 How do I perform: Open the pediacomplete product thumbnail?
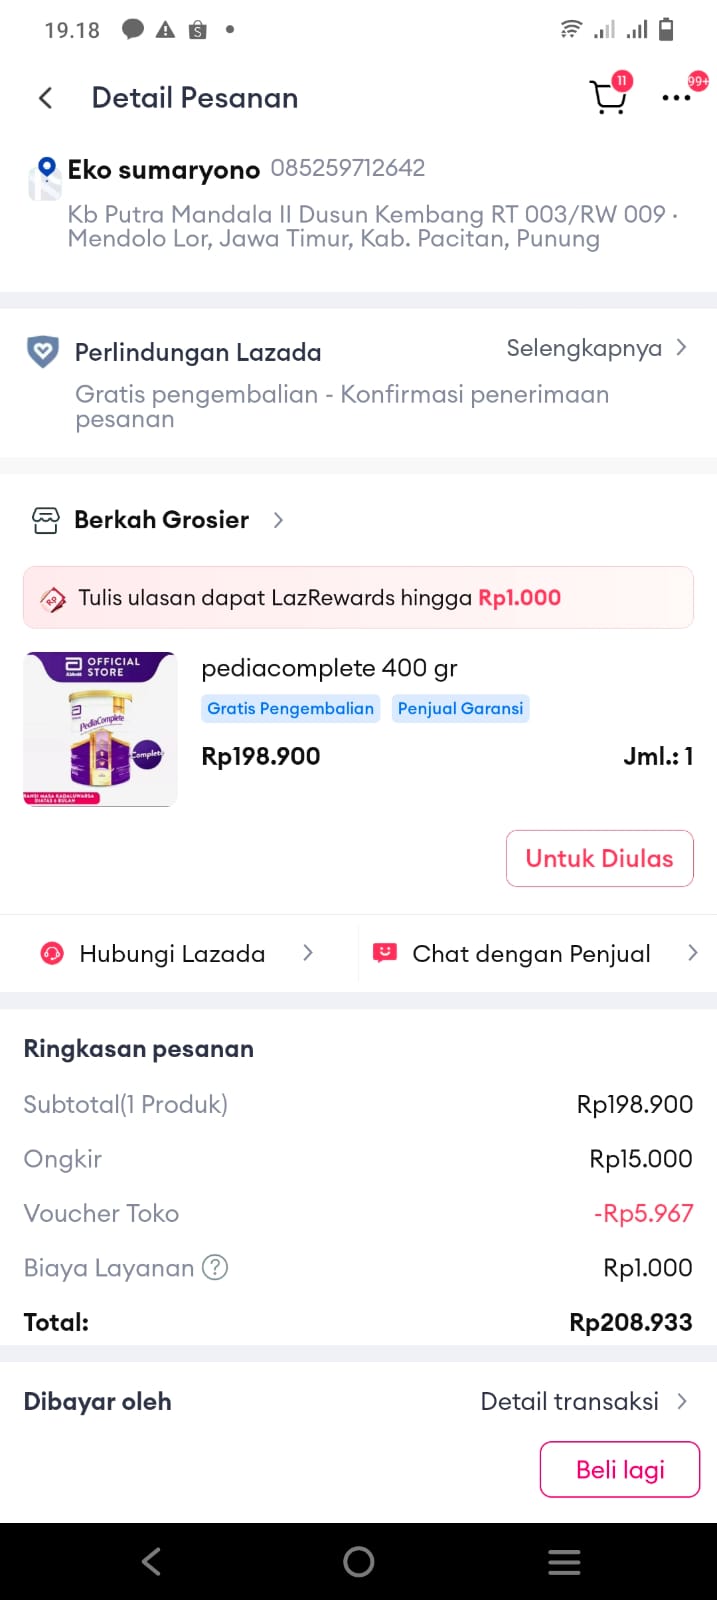point(100,729)
